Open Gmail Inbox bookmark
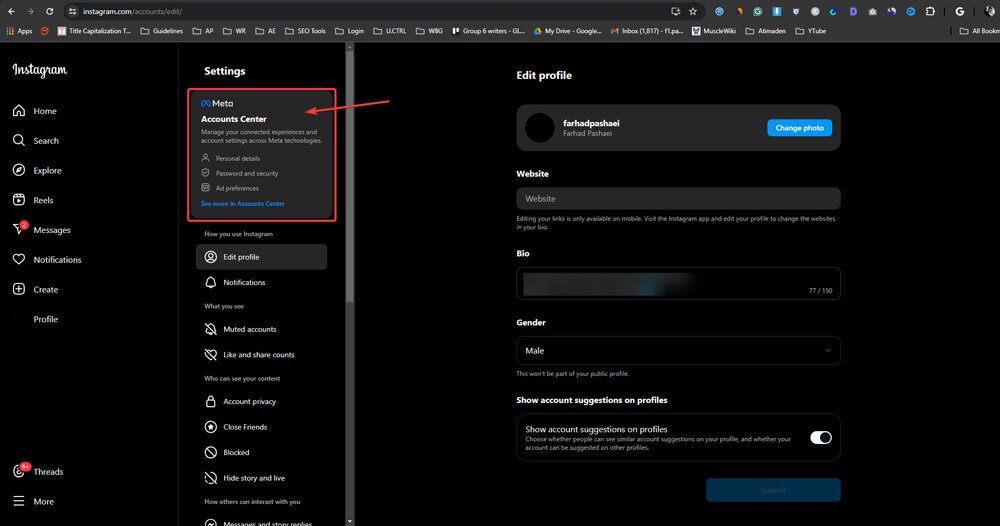The width and height of the screenshot is (1000, 526). click(x=647, y=31)
